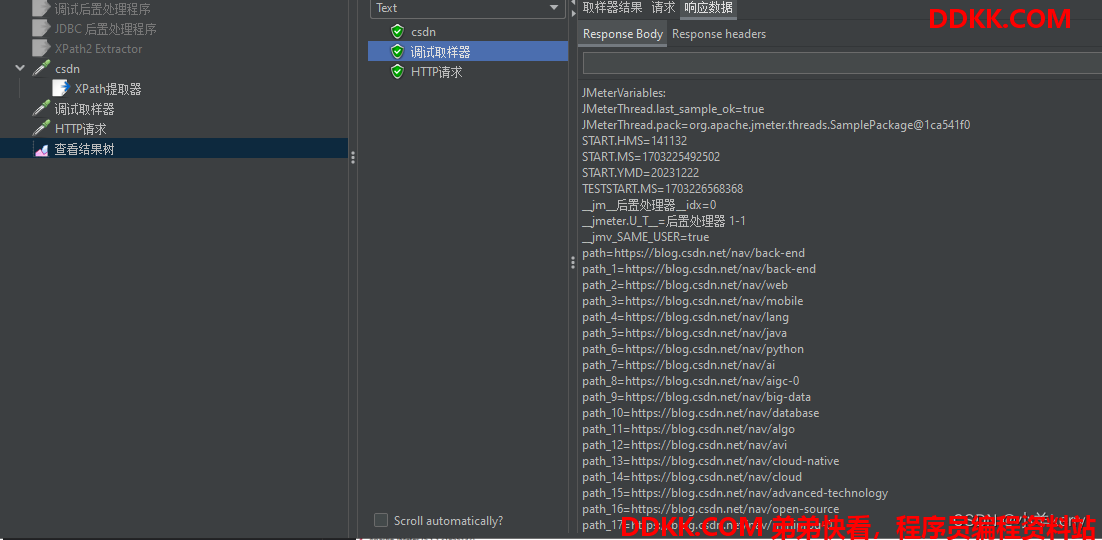Switch to the 取样器结果 tab
This screenshot has height=540, width=1102.
pos(612,8)
